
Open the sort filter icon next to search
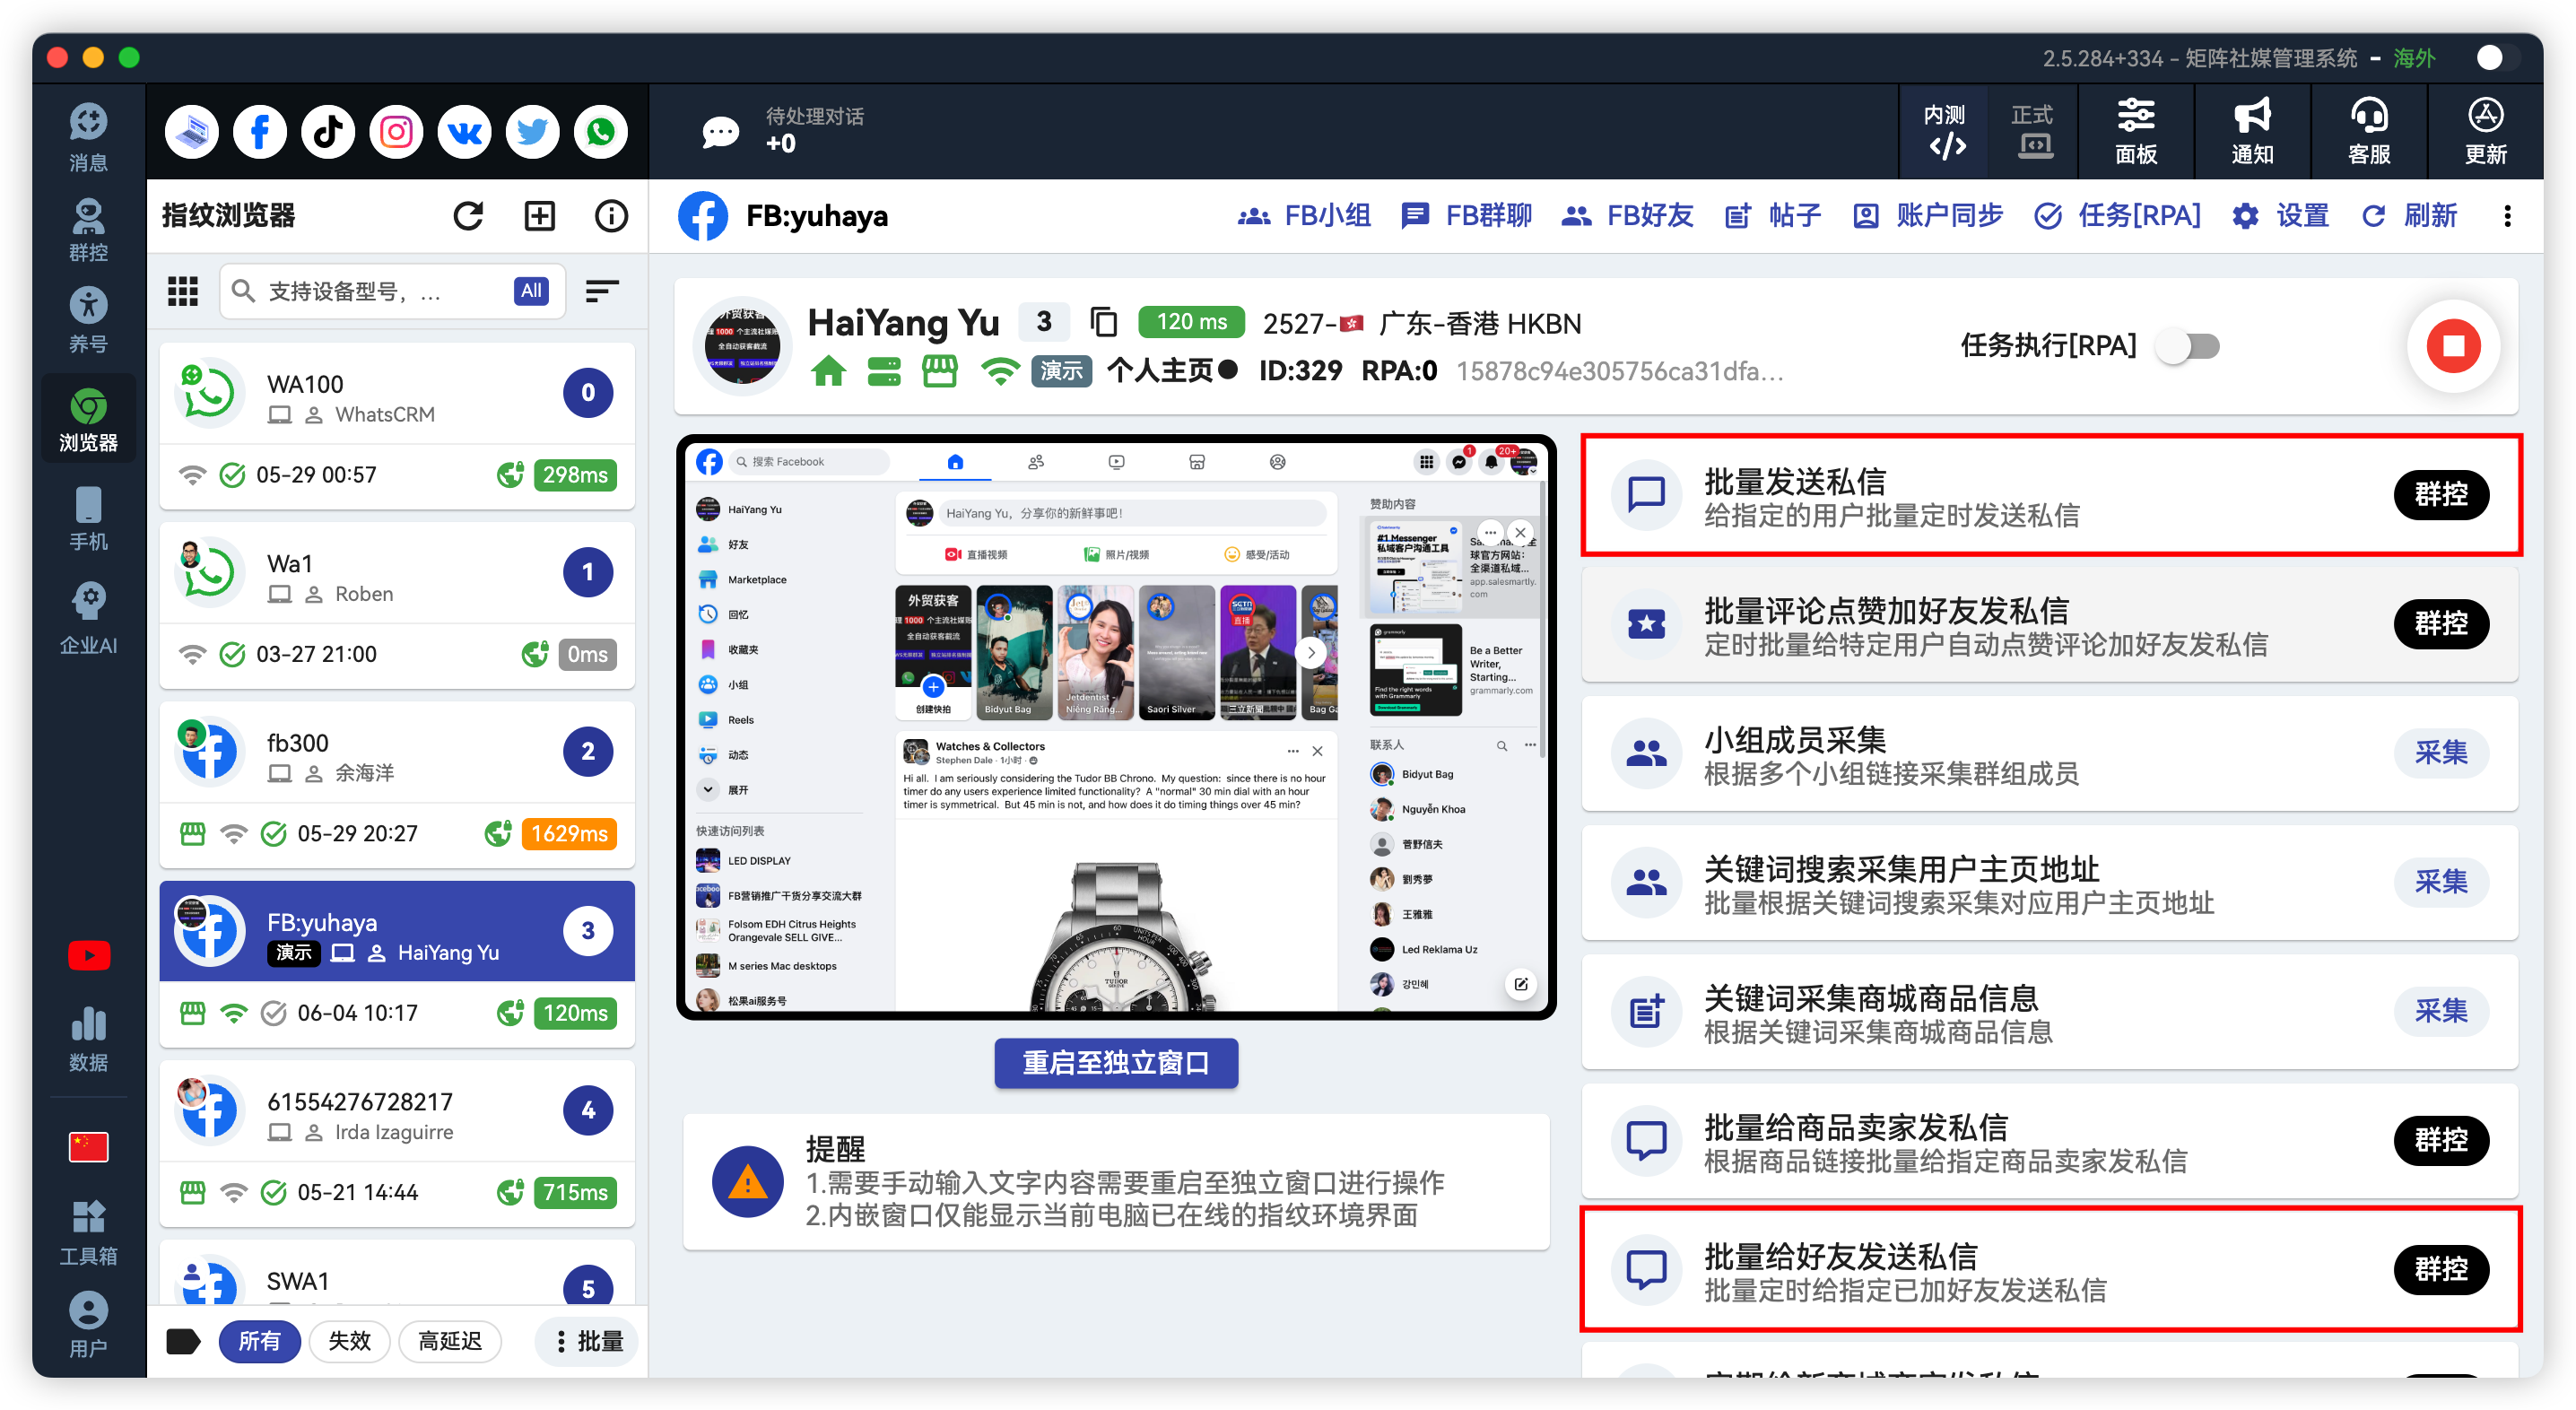(x=601, y=291)
